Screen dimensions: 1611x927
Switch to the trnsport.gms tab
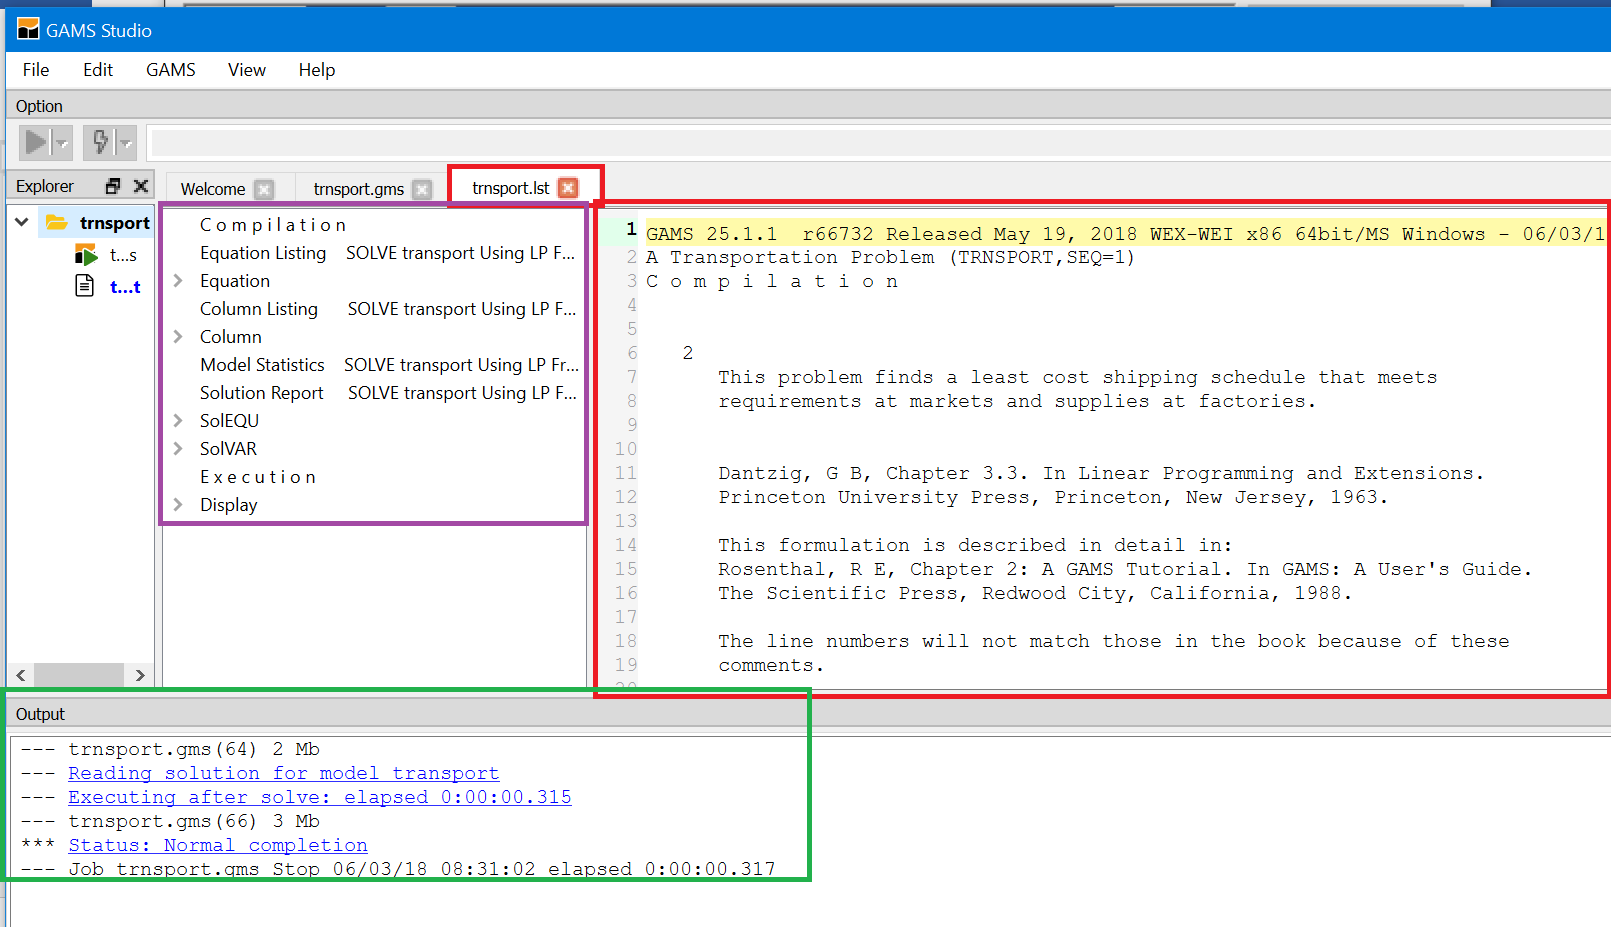coord(358,189)
